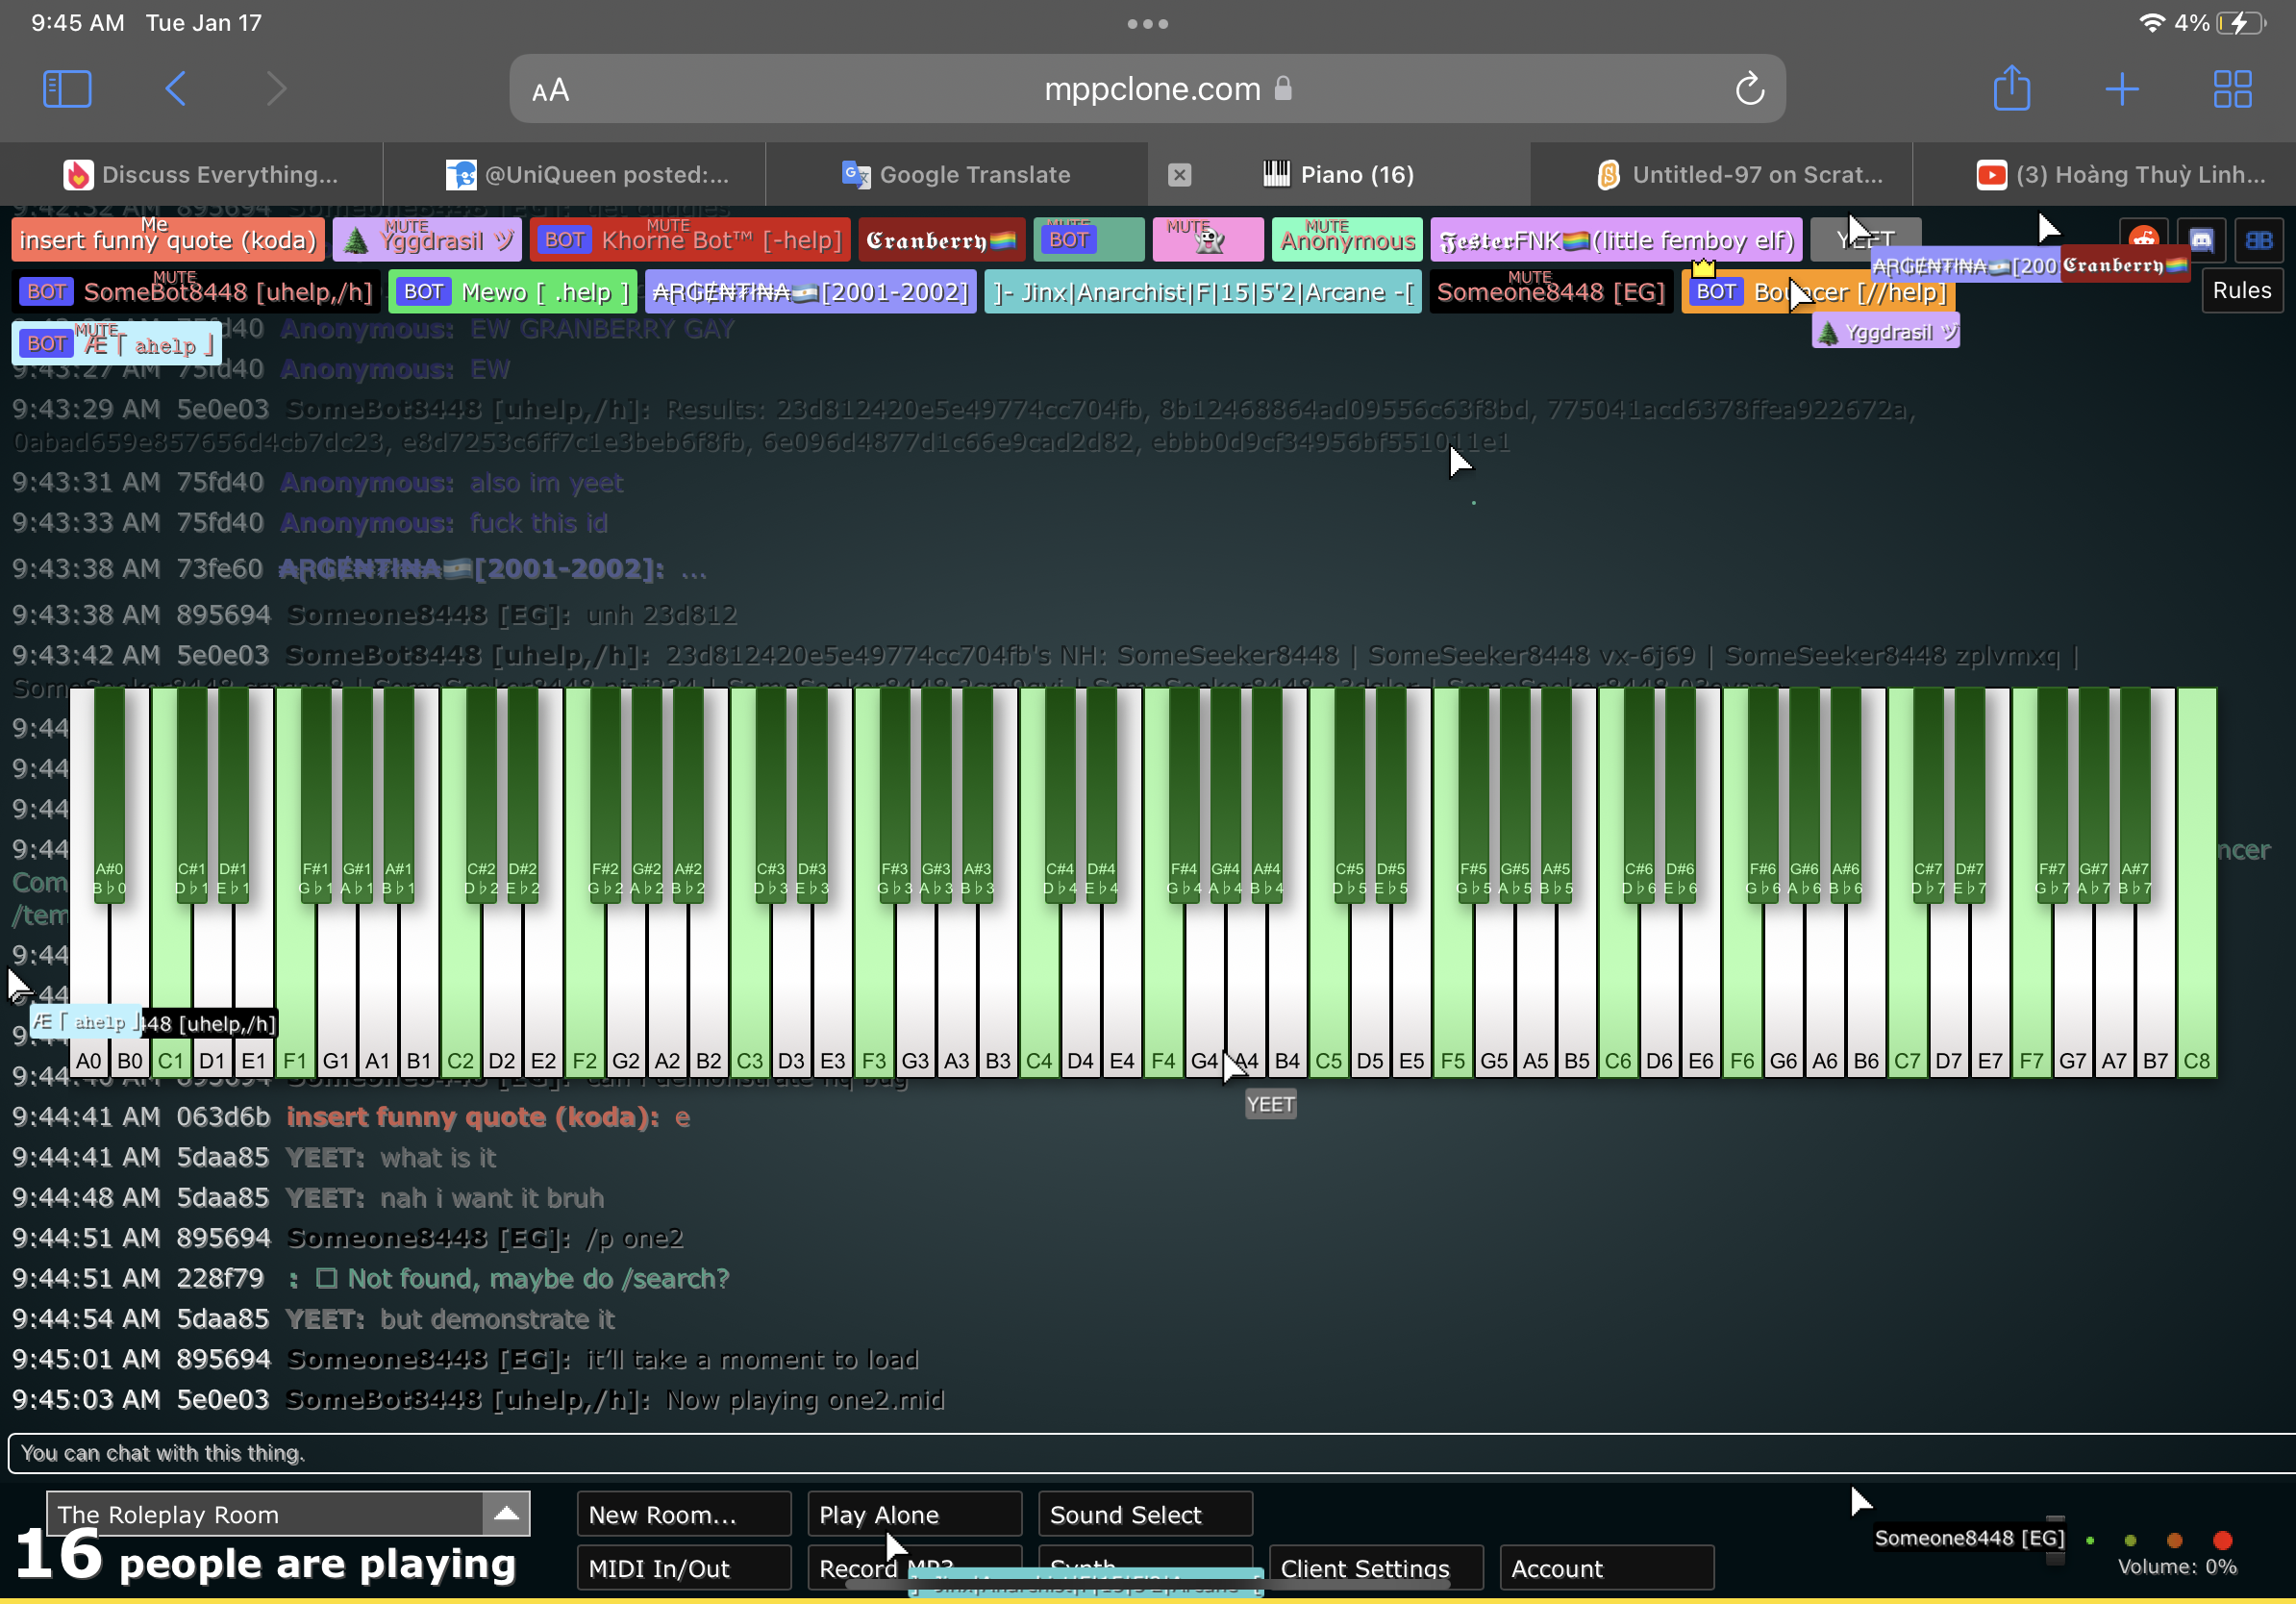
Task: Click the Google Translate tab icon
Action: coord(855,175)
